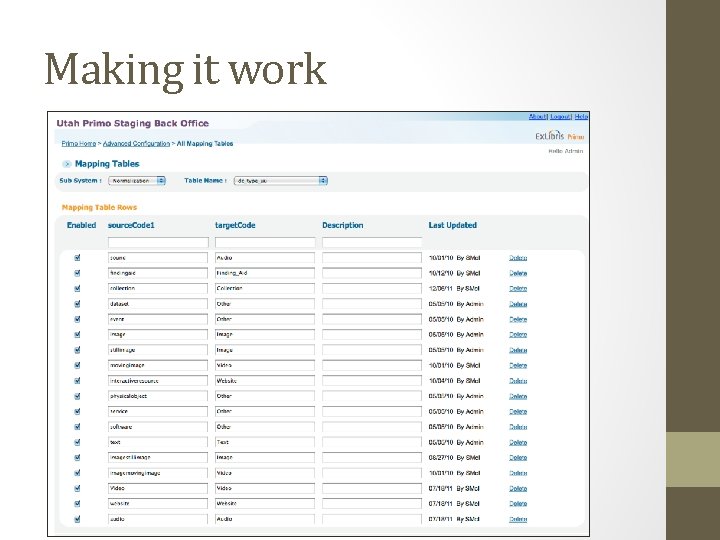Go to Primo Home breadcrumb
This screenshot has height=540, width=720.
79,144
